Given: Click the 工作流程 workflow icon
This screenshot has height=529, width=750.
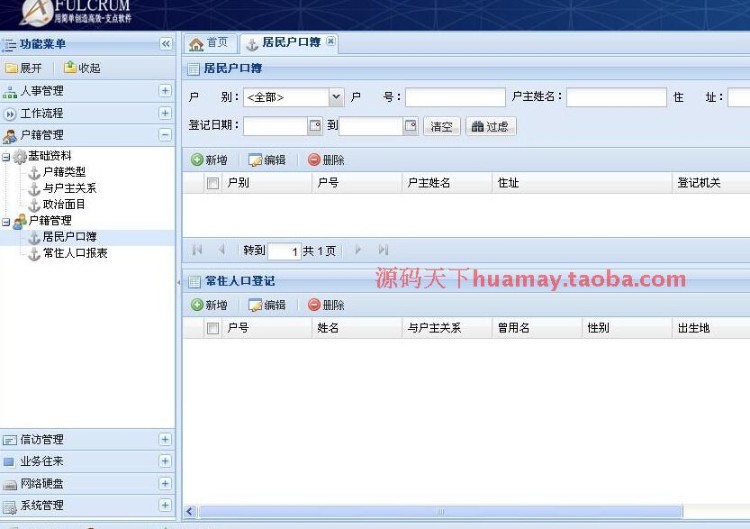Looking at the screenshot, I should (x=10, y=114).
